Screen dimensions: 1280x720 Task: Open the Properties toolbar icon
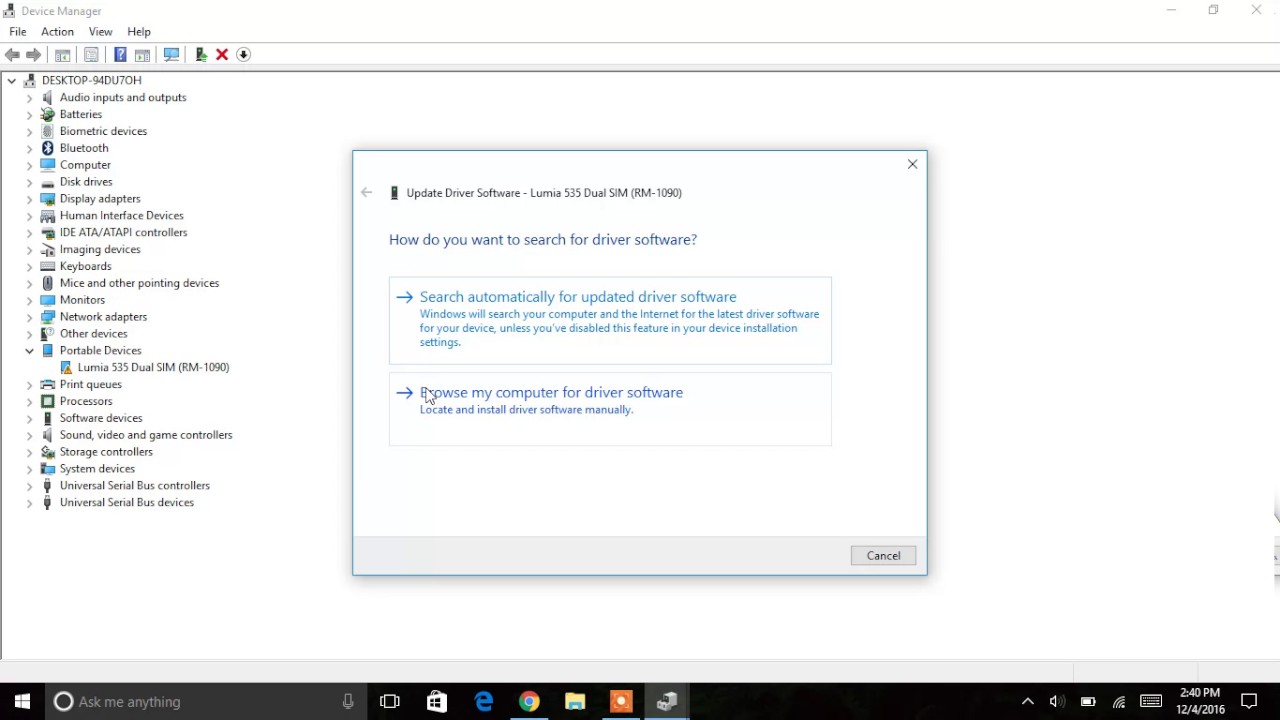point(91,55)
